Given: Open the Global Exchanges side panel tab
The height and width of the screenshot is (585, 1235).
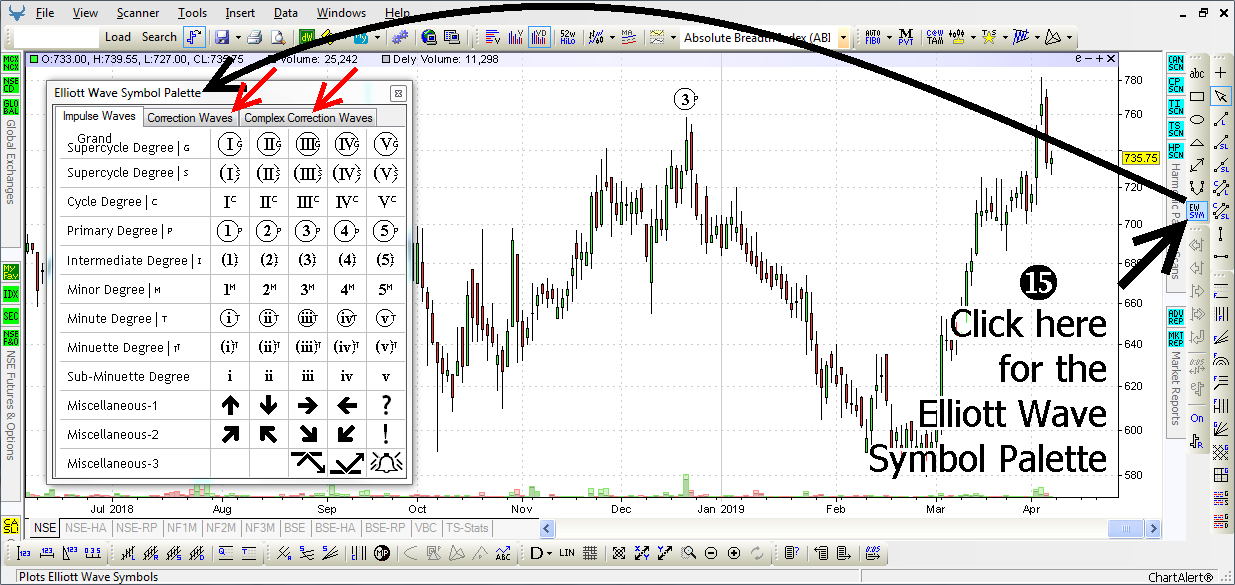Looking at the screenshot, I should click(11, 162).
